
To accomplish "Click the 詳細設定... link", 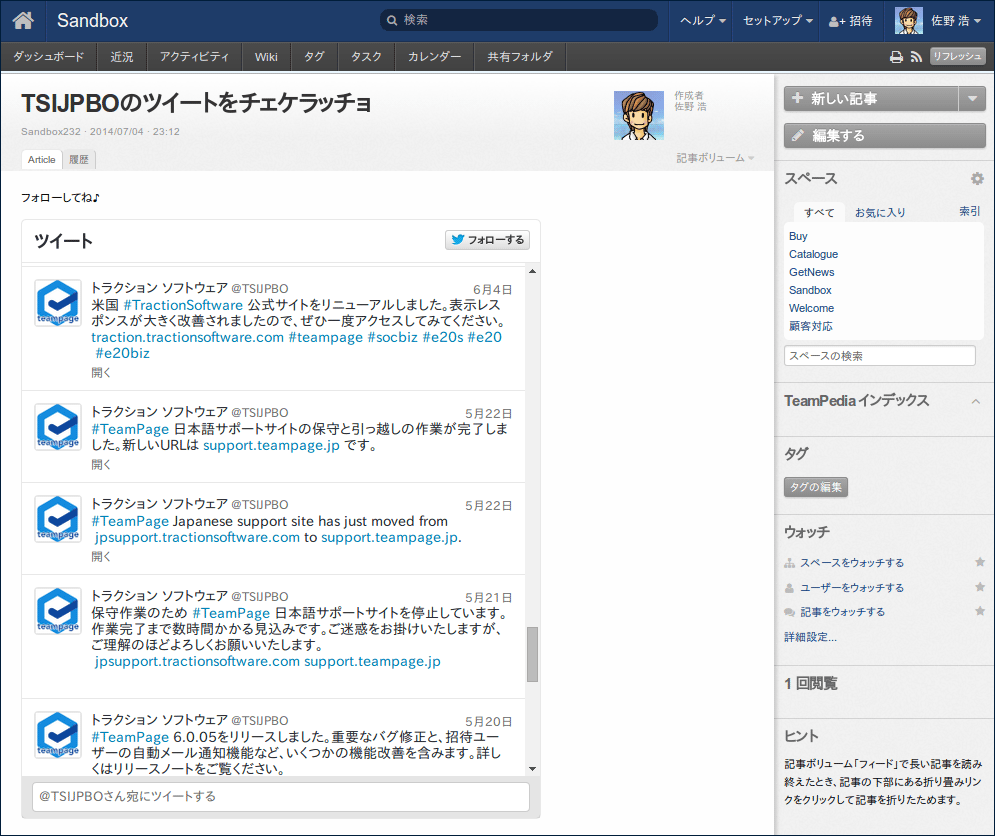I will [x=810, y=637].
